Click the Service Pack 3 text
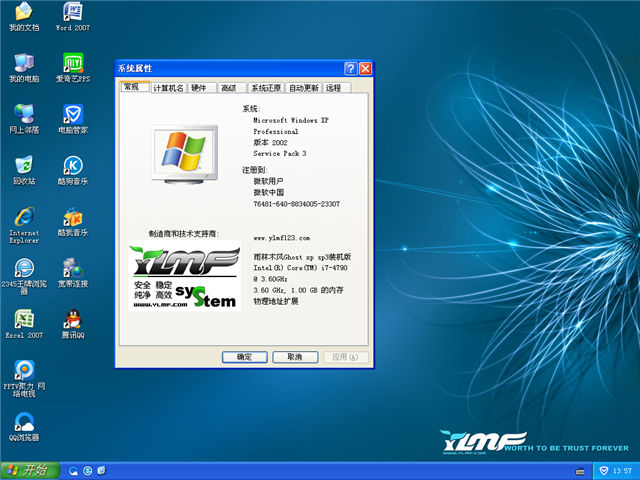The height and width of the screenshot is (480, 640). tap(280, 153)
